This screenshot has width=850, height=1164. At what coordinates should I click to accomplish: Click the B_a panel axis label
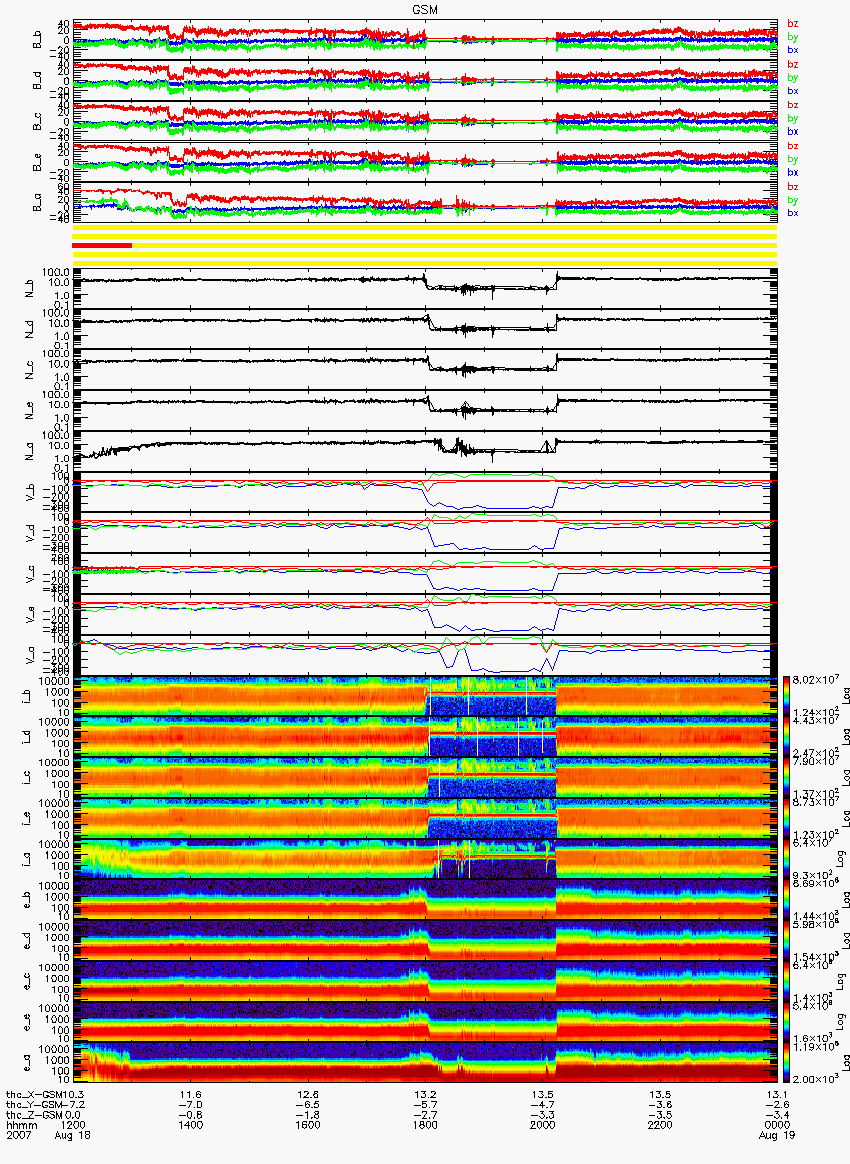[x=37, y=203]
